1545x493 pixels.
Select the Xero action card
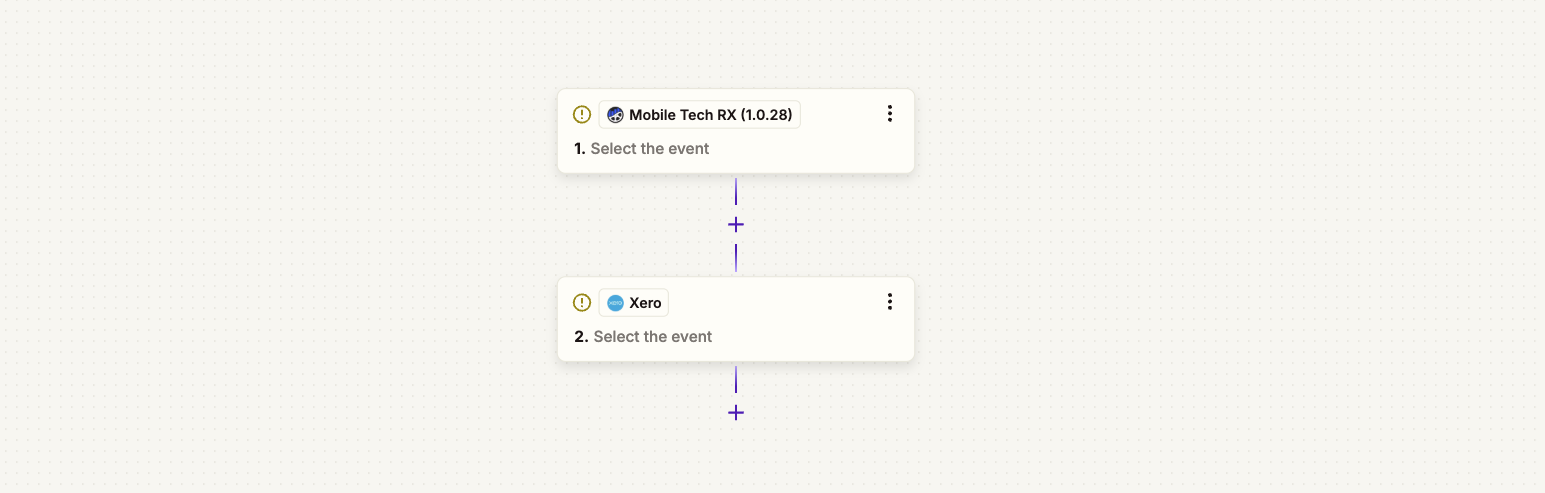(736, 319)
